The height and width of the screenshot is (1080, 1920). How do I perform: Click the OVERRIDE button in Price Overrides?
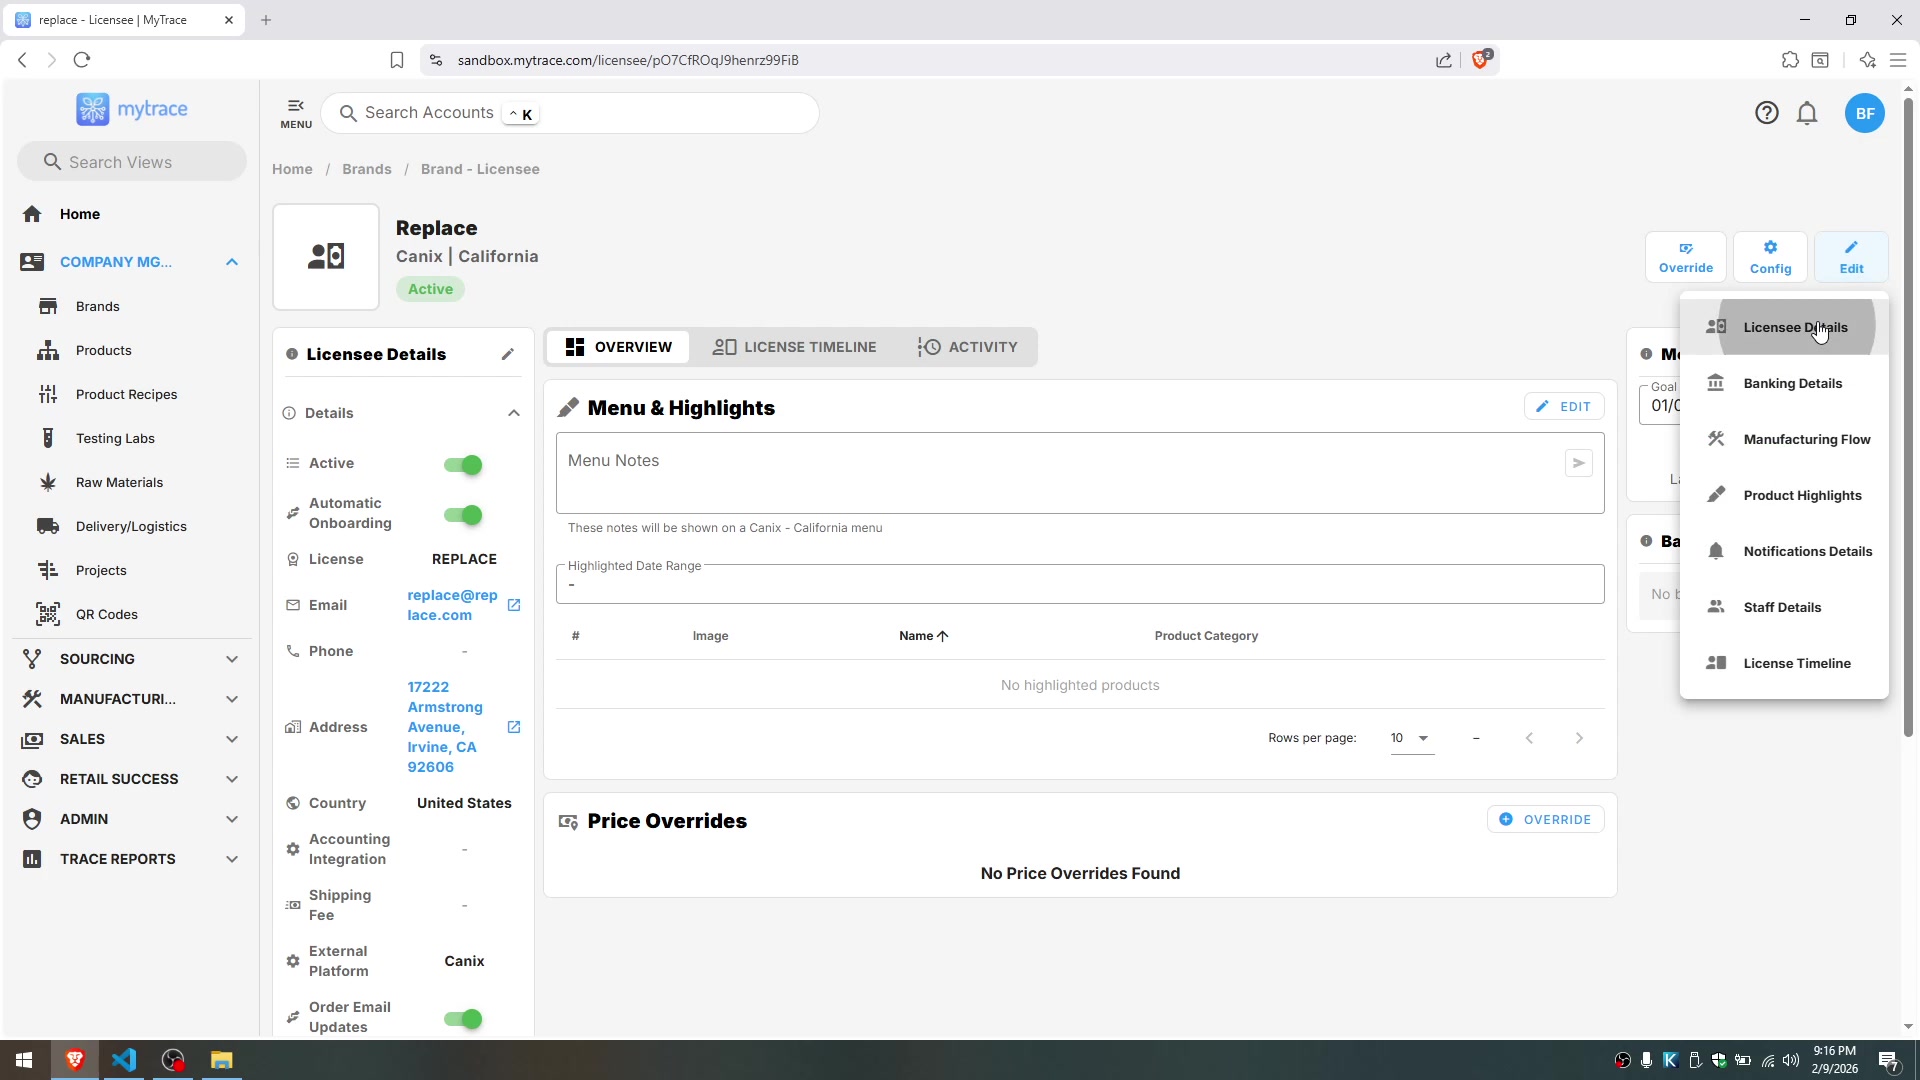[x=1545, y=819]
